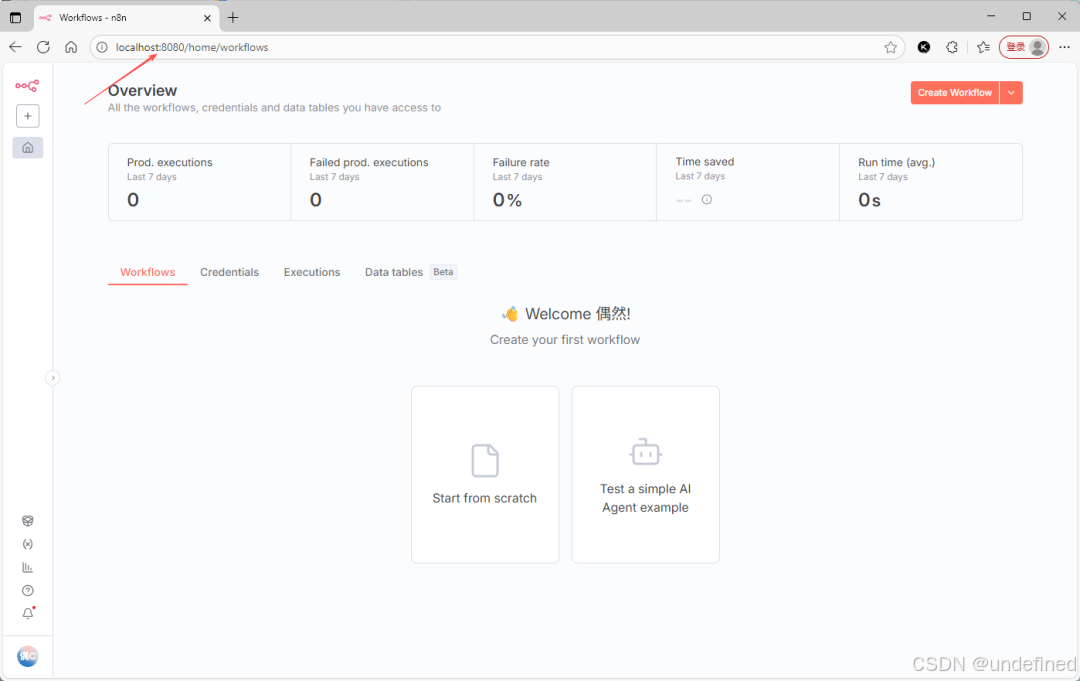The height and width of the screenshot is (681, 1080).
Task: Click the Start from scratch card
Action: tap(485, 474)
